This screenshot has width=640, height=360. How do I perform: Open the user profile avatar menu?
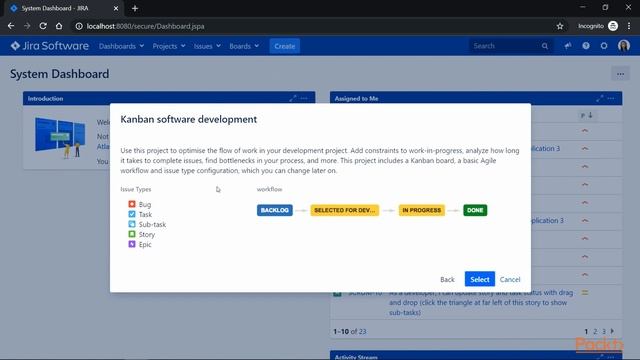[x=624, y=46]
